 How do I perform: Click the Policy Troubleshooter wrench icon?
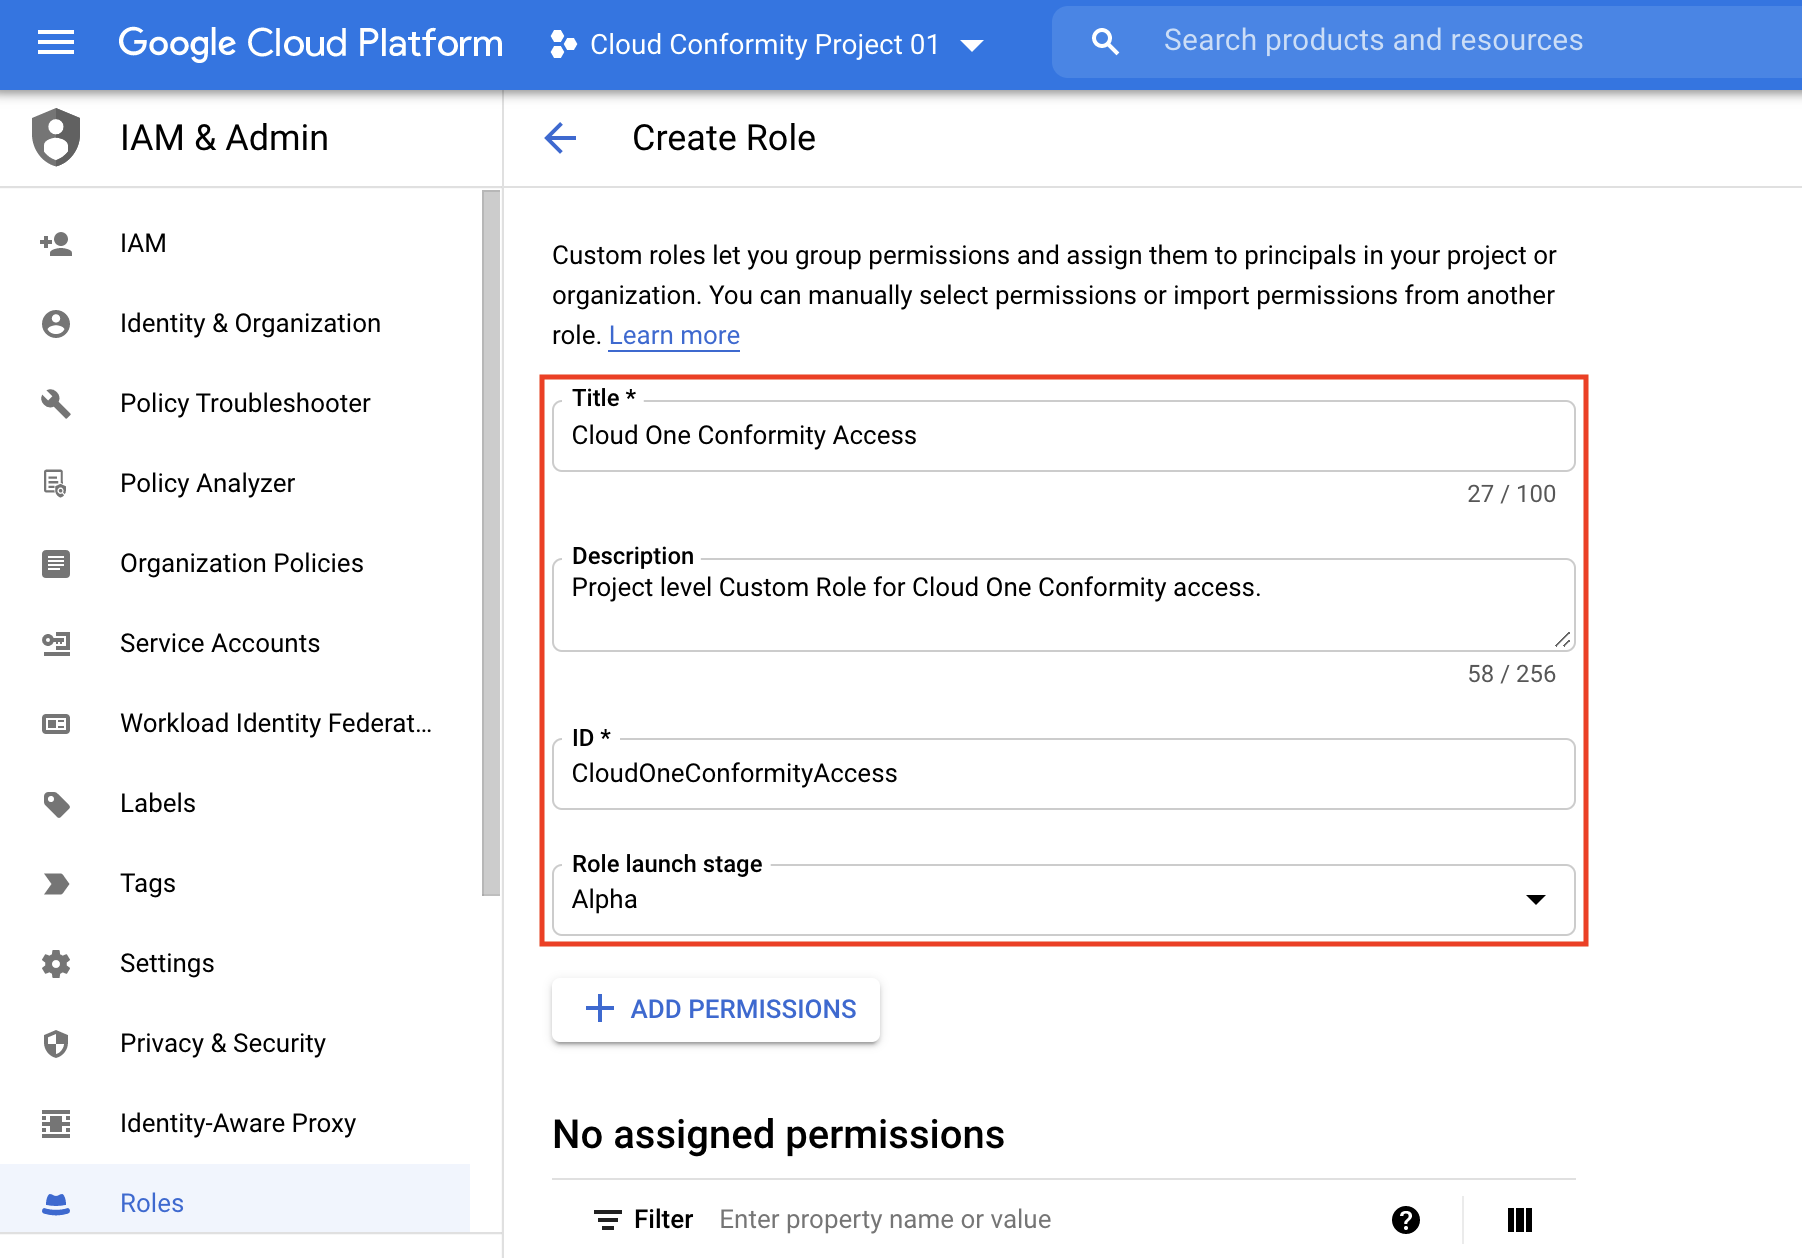(56, 403)
